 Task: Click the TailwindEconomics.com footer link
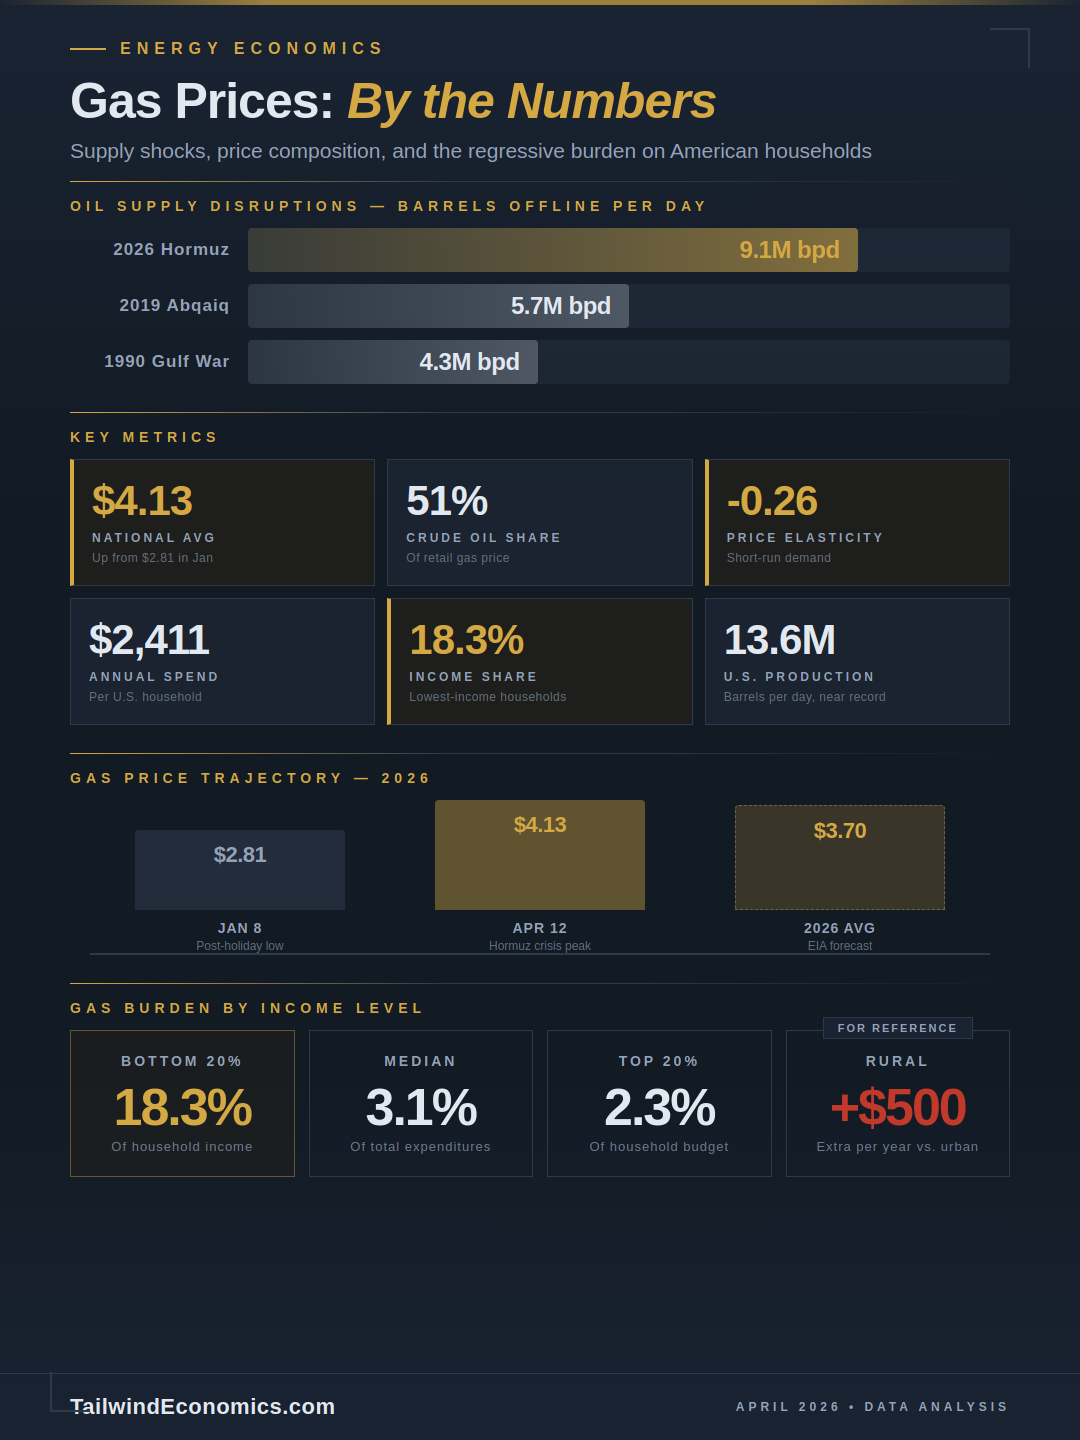(x=203, y=1406)
